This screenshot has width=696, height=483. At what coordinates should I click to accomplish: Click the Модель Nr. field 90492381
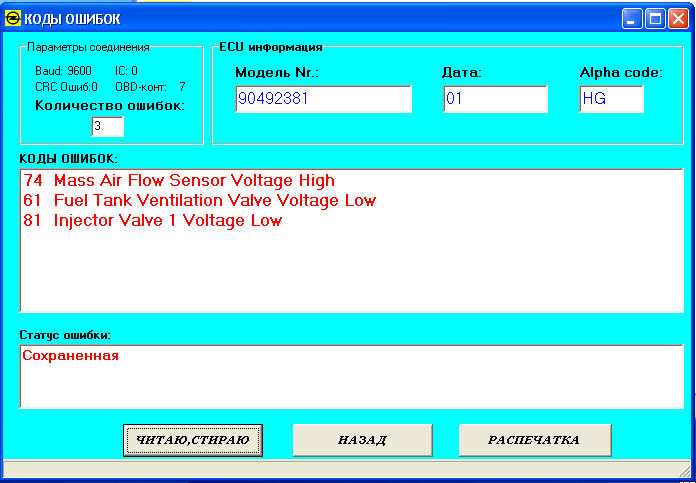coord(323,99)
